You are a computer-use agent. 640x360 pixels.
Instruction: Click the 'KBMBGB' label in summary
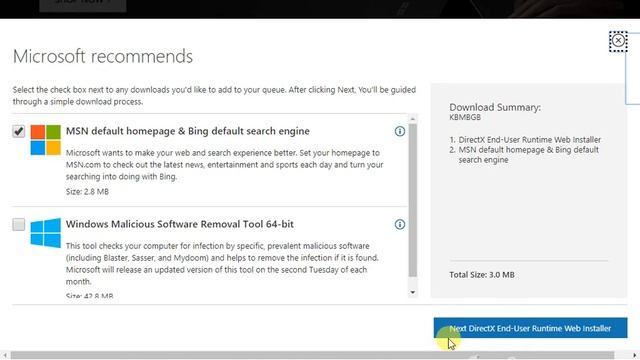465,118
